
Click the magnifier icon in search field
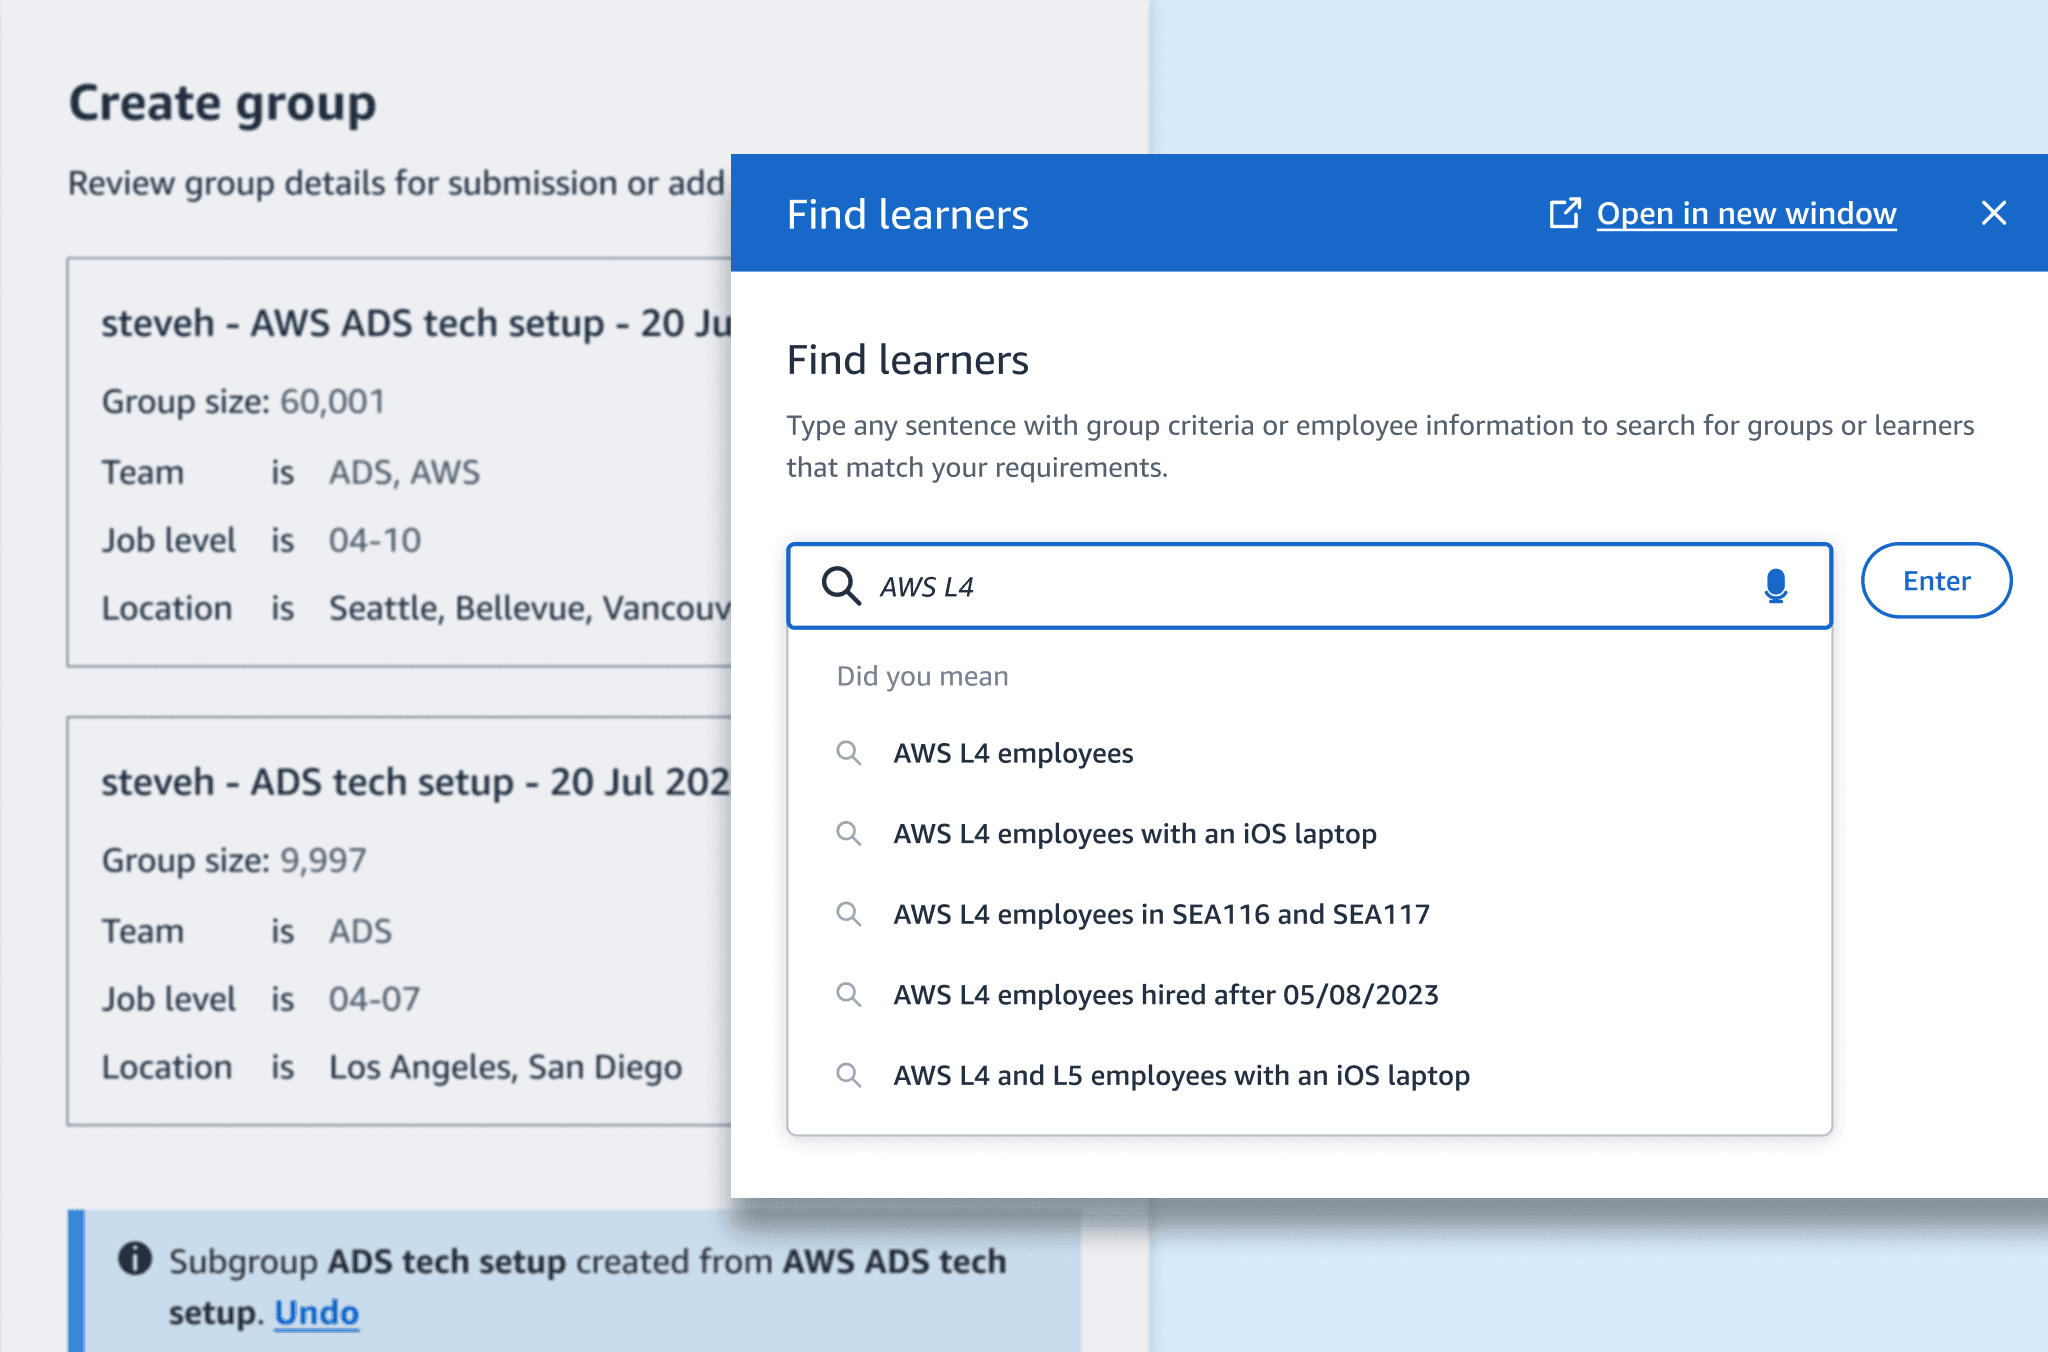point(840,586)
